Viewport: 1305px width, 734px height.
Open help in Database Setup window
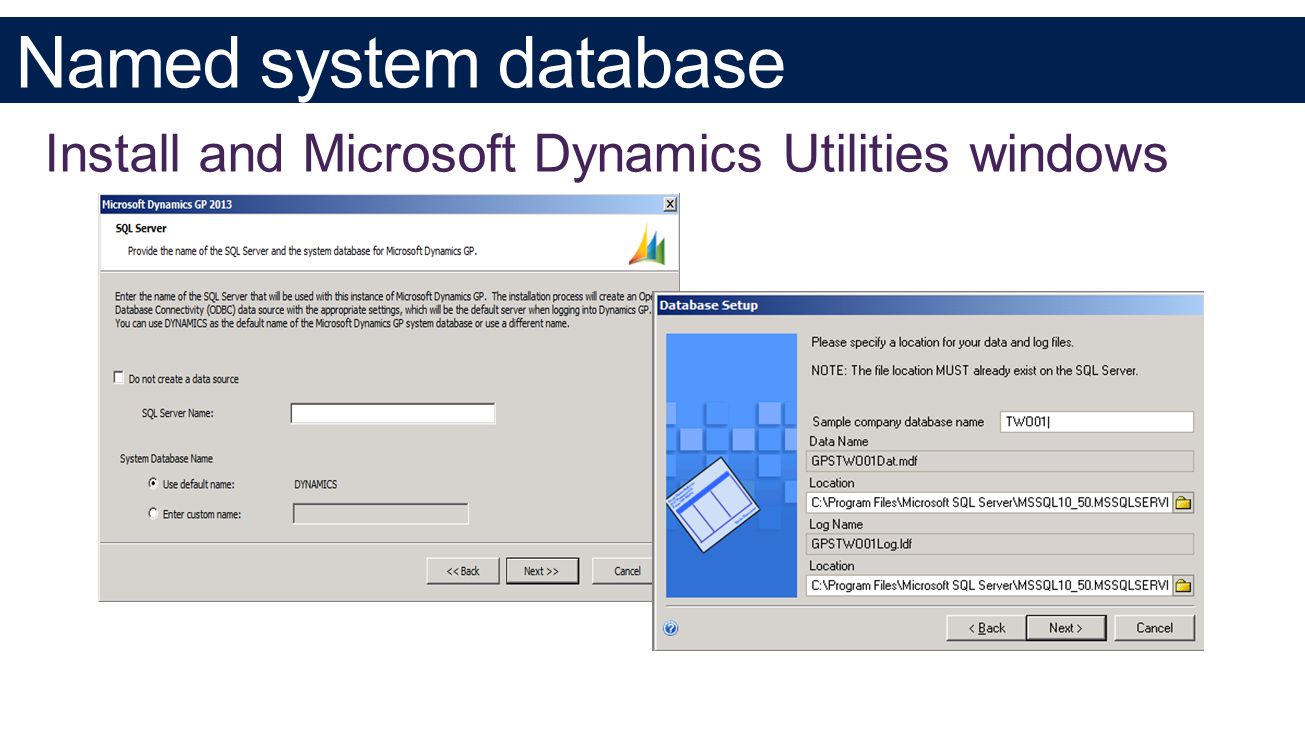[x=671, y=629]
